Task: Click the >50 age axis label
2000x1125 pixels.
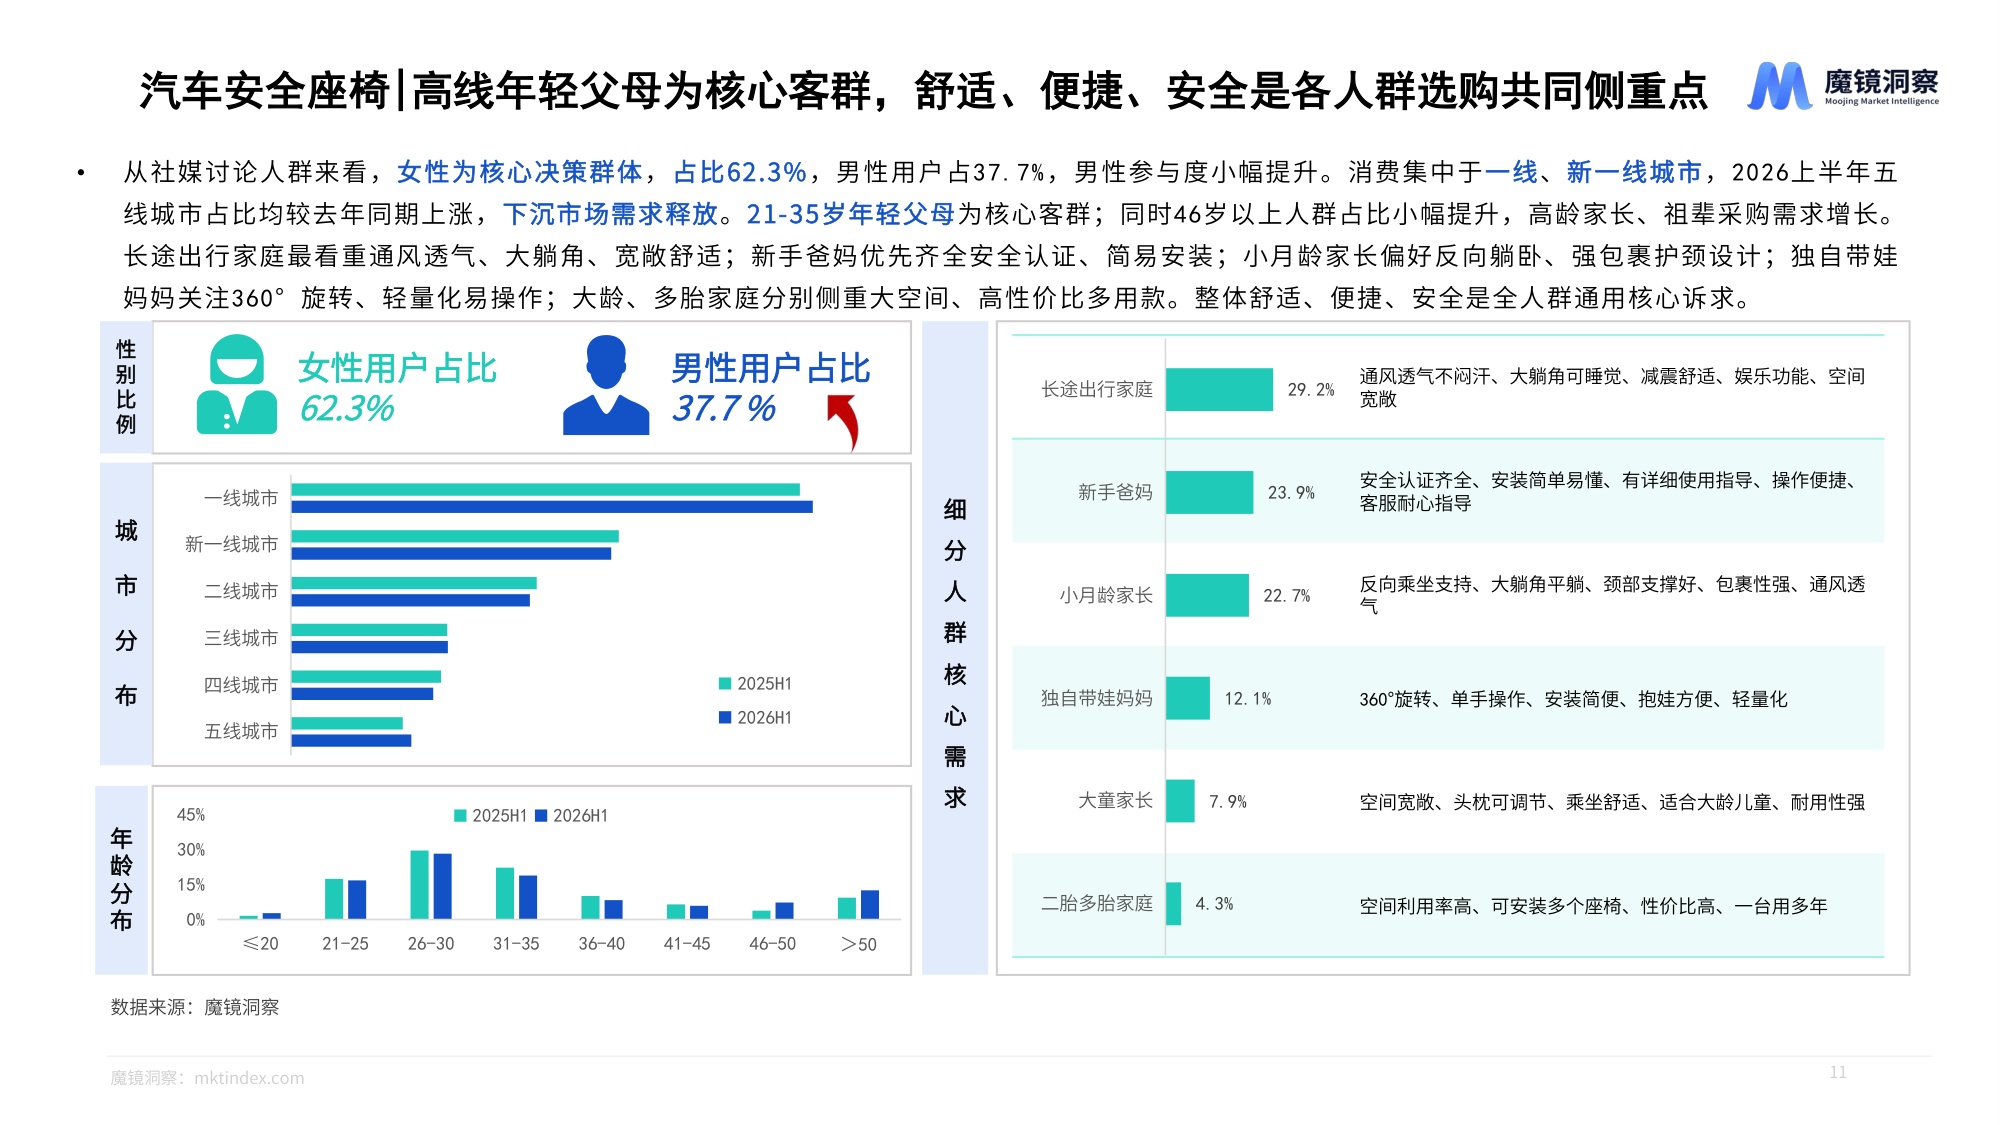Action: [x=858, y=944]
